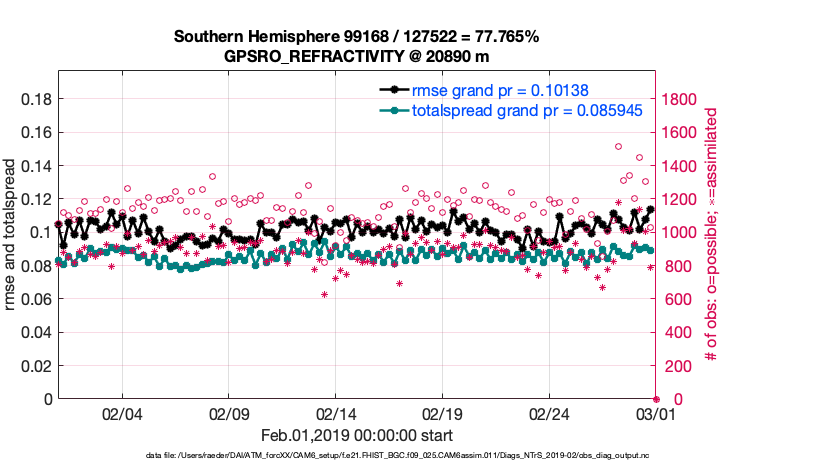Click the red marker at bottom-right axis corner
Viewport: 830px width, 470px height.
(x=656, y=399)
